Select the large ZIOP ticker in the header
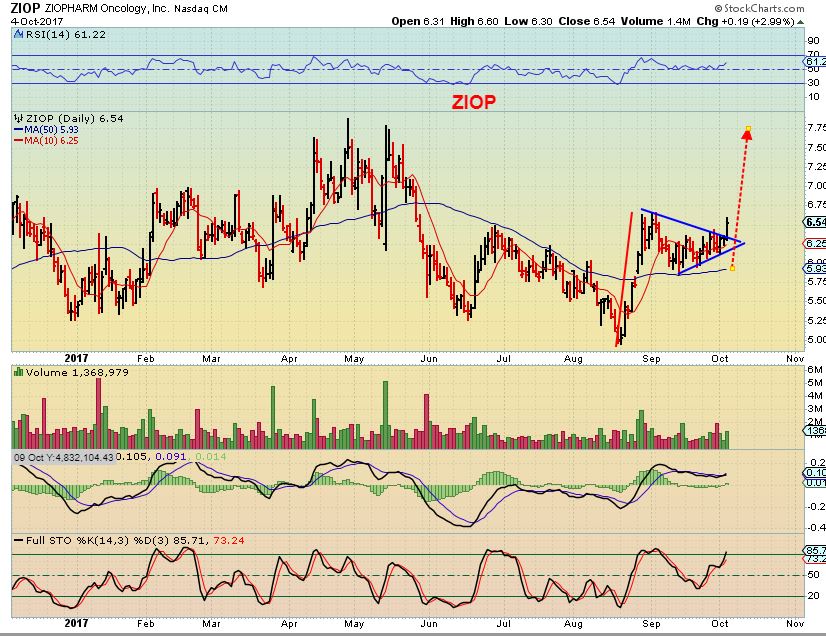Viewport: 826px width, 636px height. click(x=25, y=8)
